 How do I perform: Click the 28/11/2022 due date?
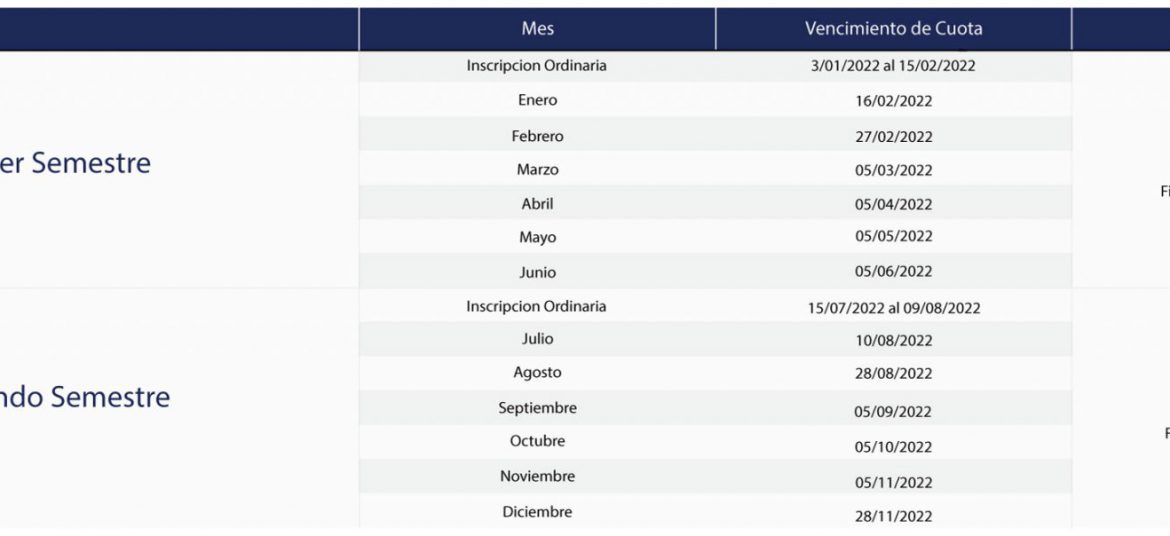893,516
